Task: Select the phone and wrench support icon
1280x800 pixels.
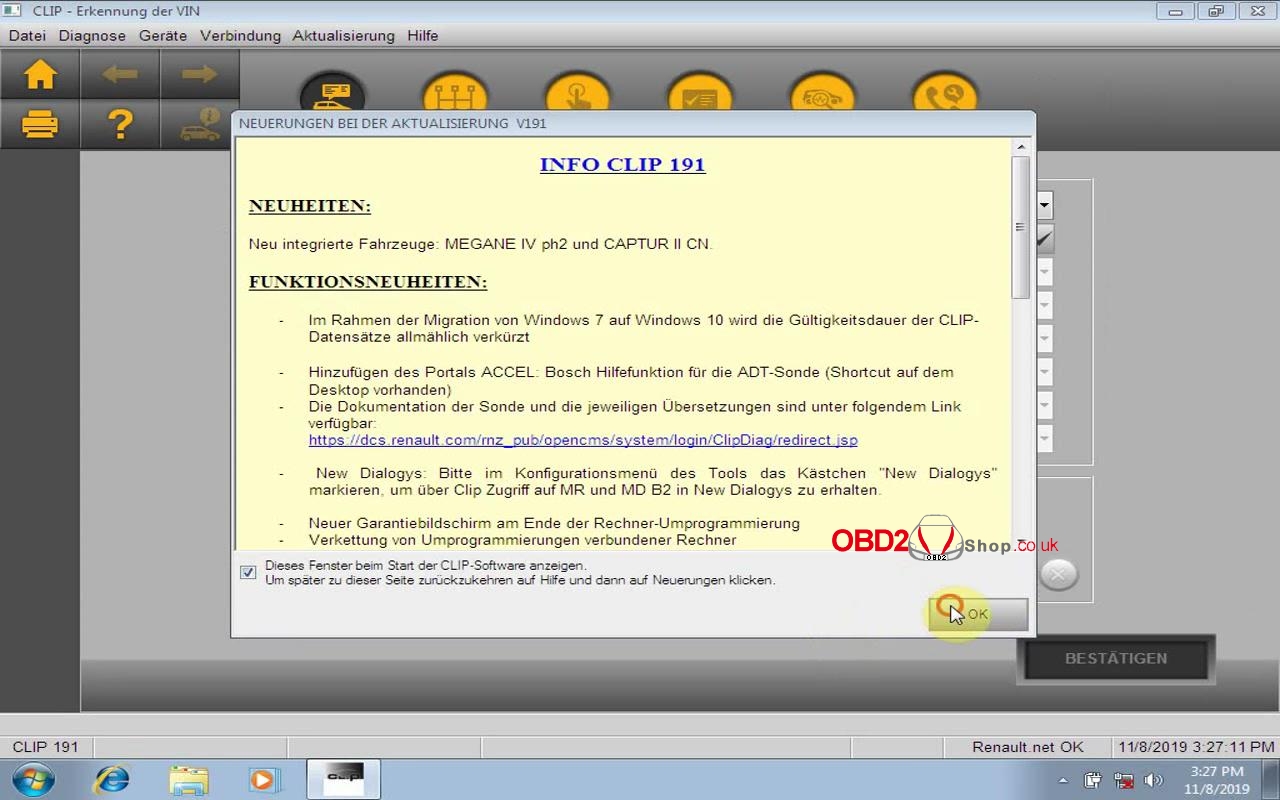Action: [x=945, y=97]
